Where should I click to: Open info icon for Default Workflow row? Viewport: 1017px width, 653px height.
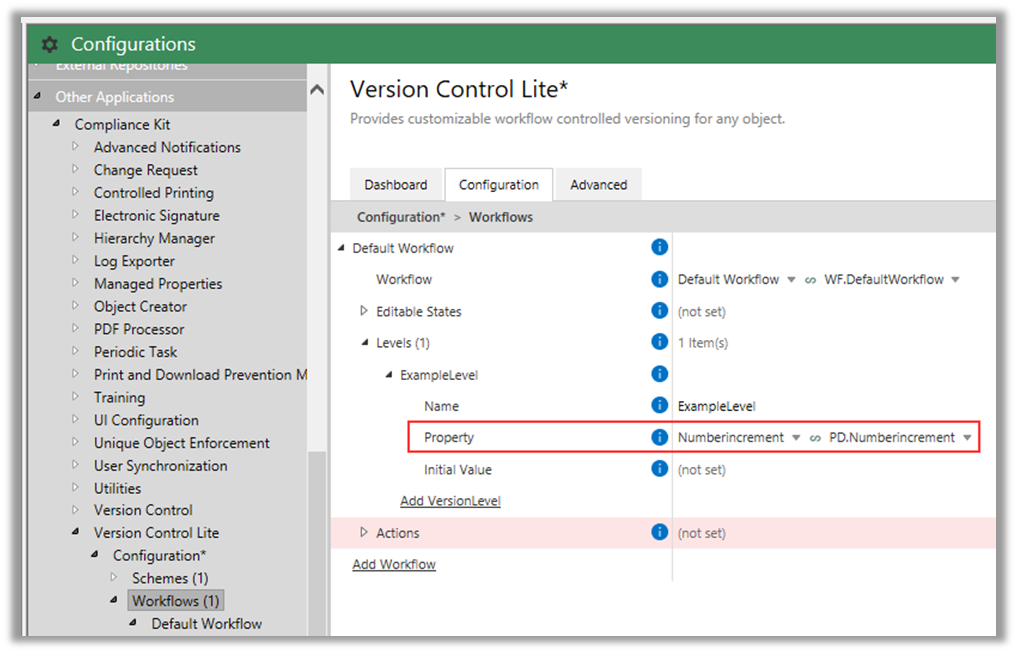pos(659,247)
